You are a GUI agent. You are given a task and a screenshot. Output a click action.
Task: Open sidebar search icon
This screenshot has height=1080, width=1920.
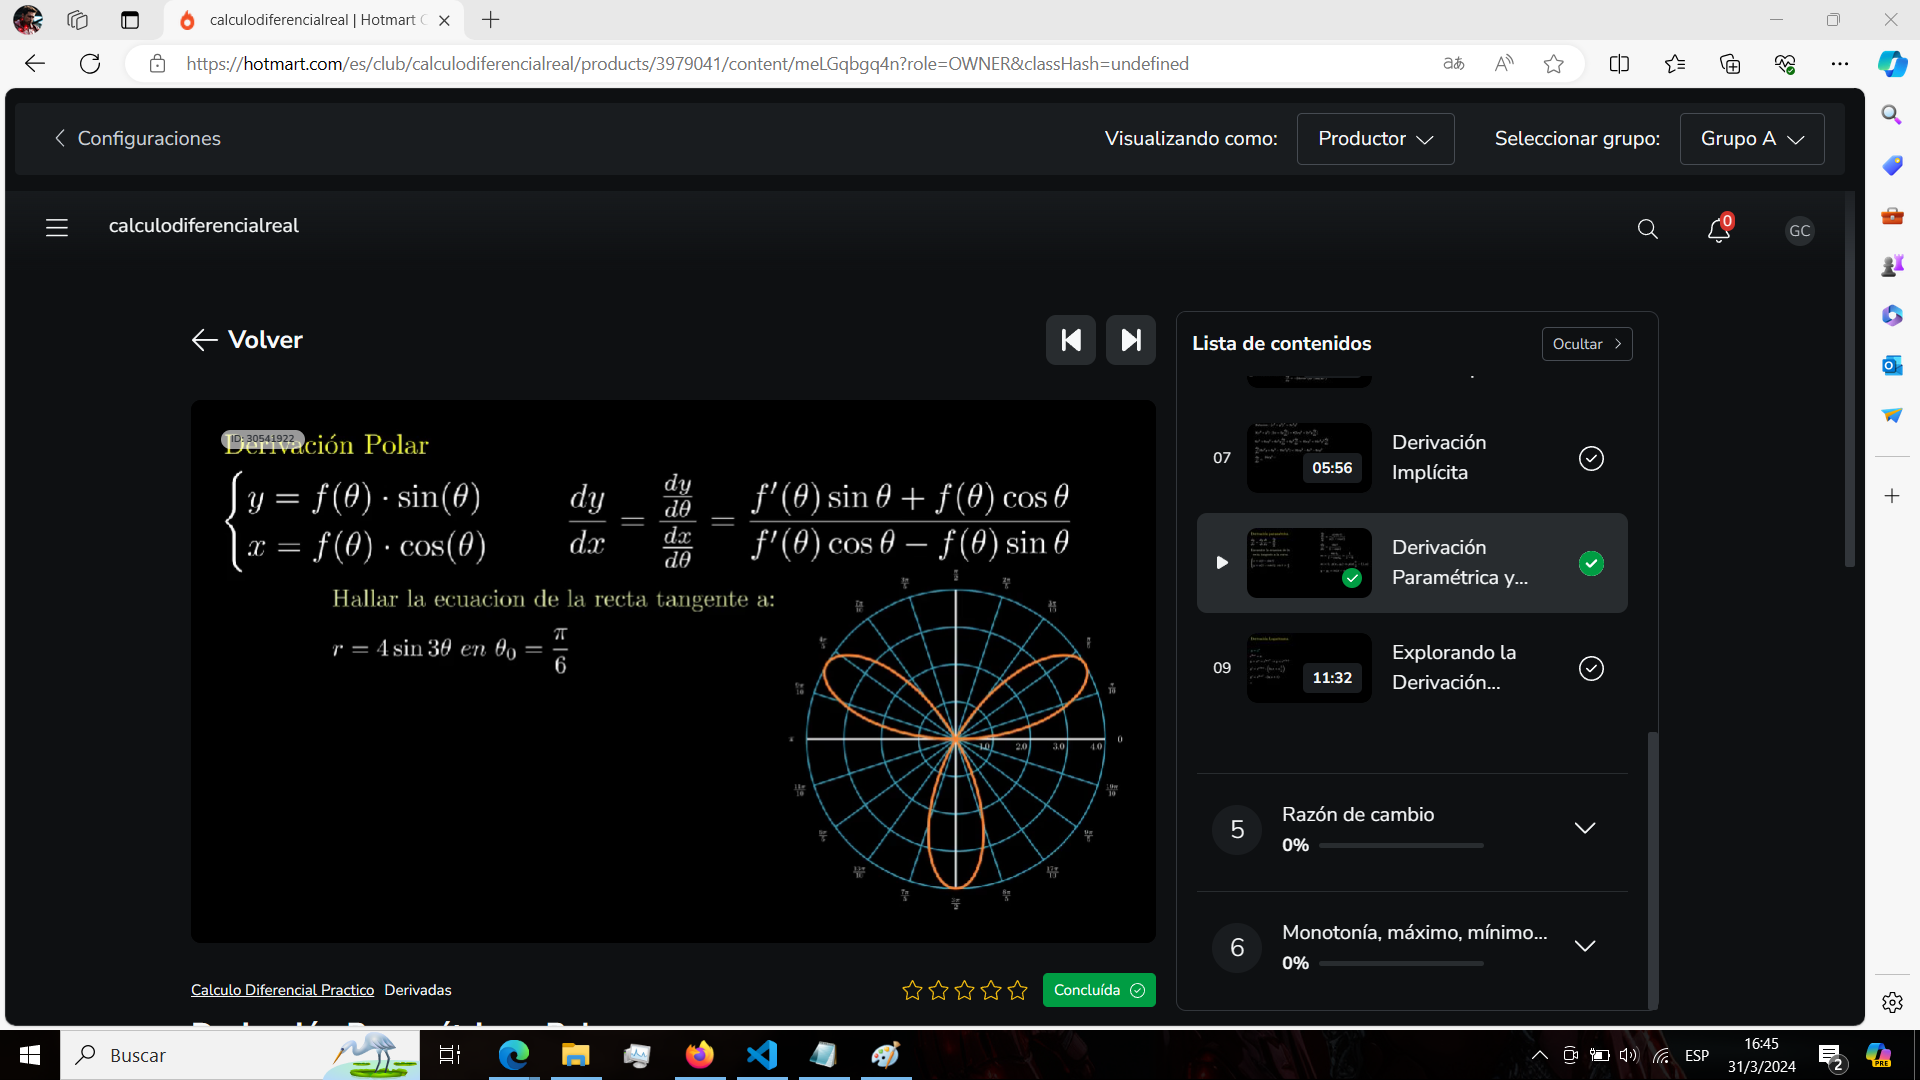pyautogui.click(x=1891, y=115)
